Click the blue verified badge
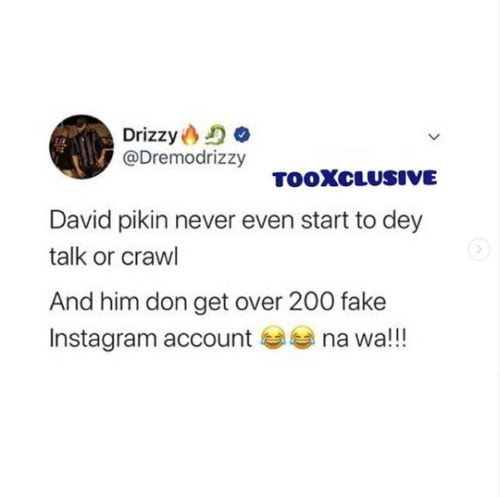This screenshot has height=497, width=500. coord(242,135)
